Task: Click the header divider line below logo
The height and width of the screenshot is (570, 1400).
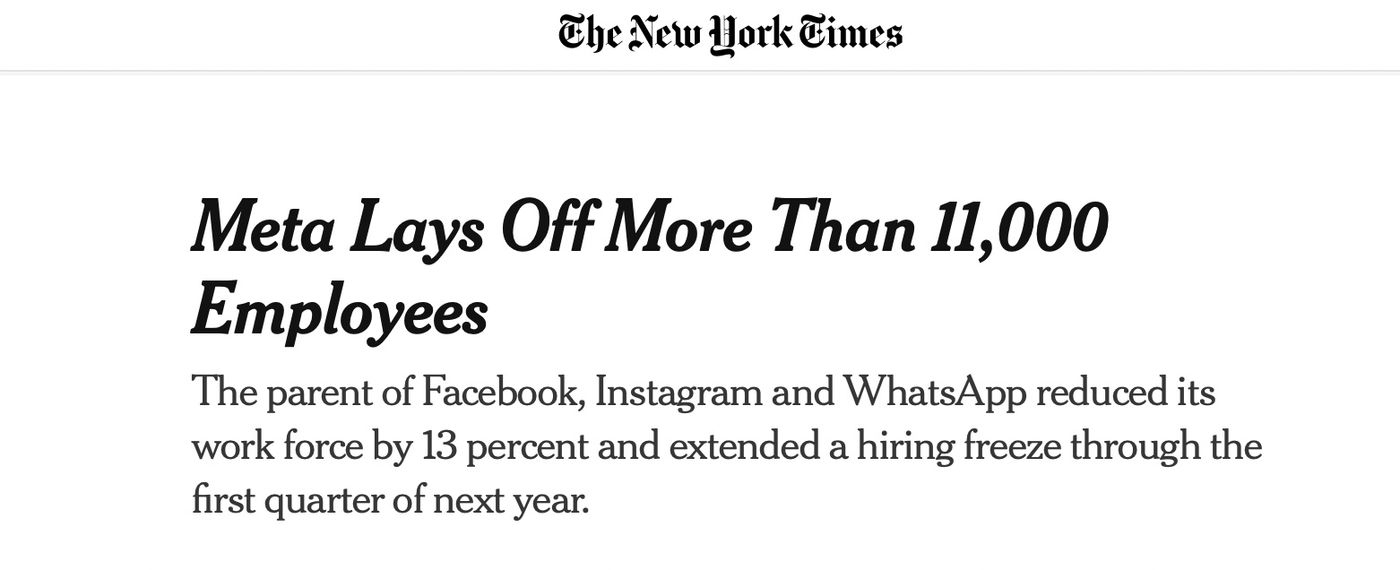Action: (x=700, y=70)
